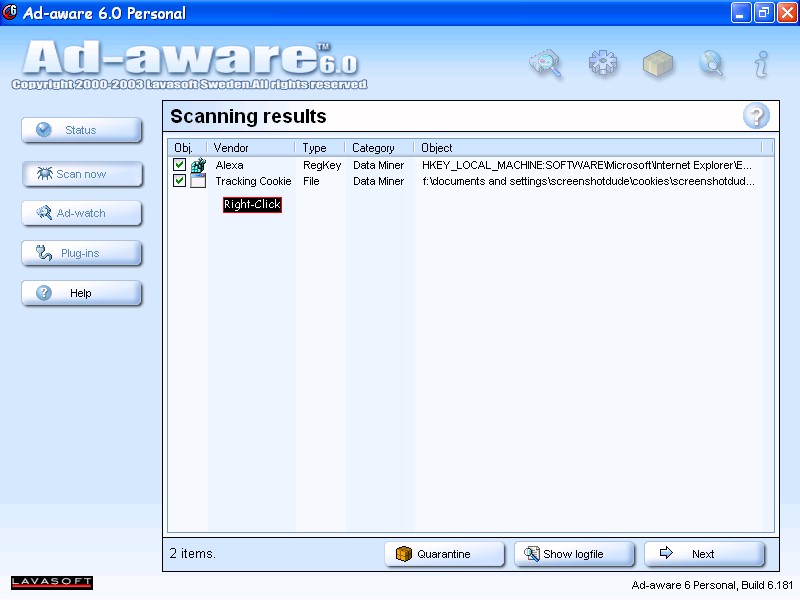Click the round question mark help icon
This screenshot has height=600, width=800.
click(756, 116)
